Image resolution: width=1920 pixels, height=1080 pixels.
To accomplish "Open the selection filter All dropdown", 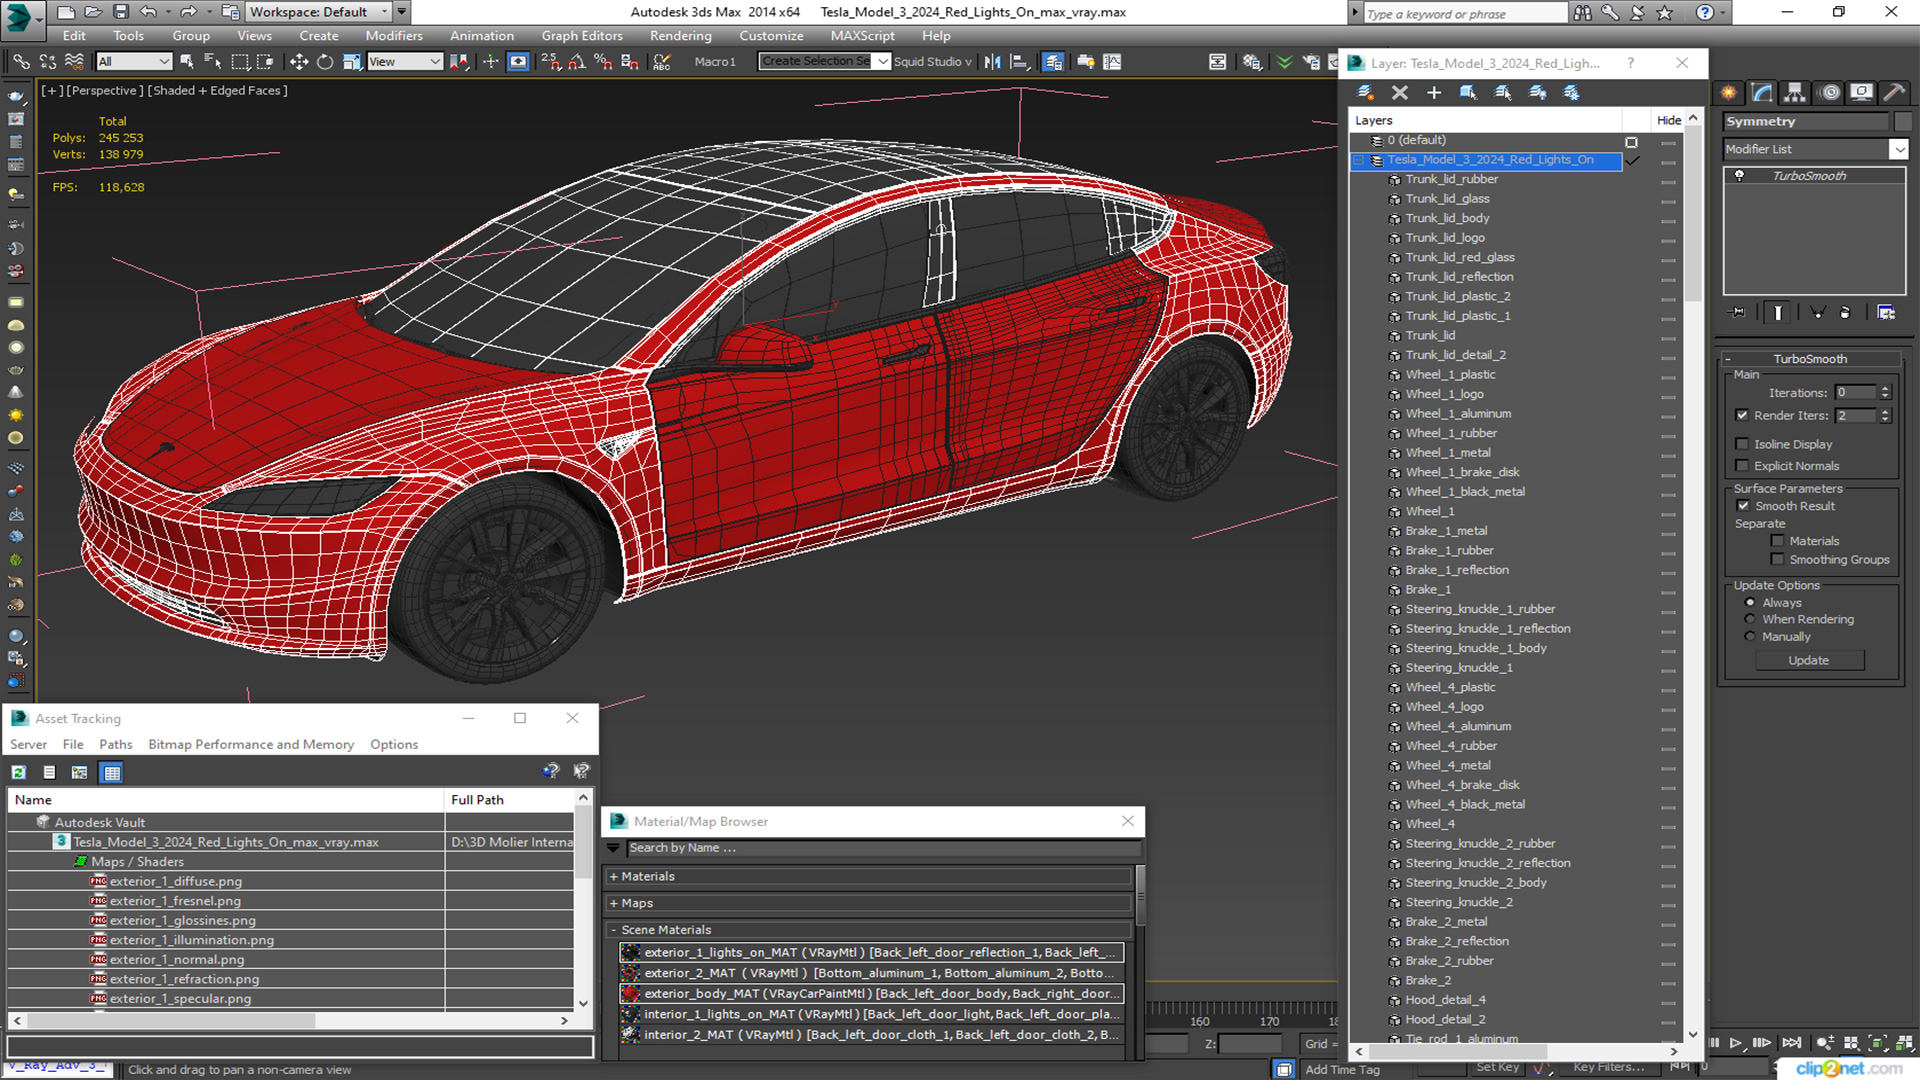I will (134, 62).
